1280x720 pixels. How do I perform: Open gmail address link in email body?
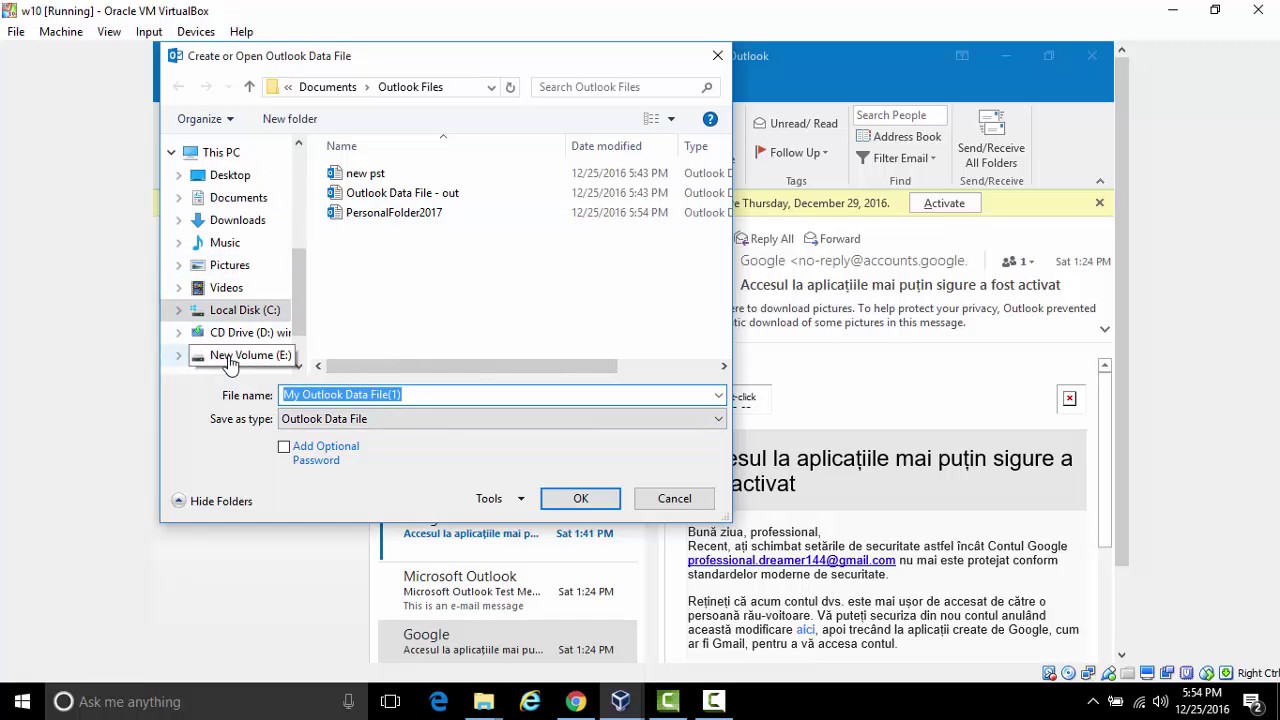791,560
